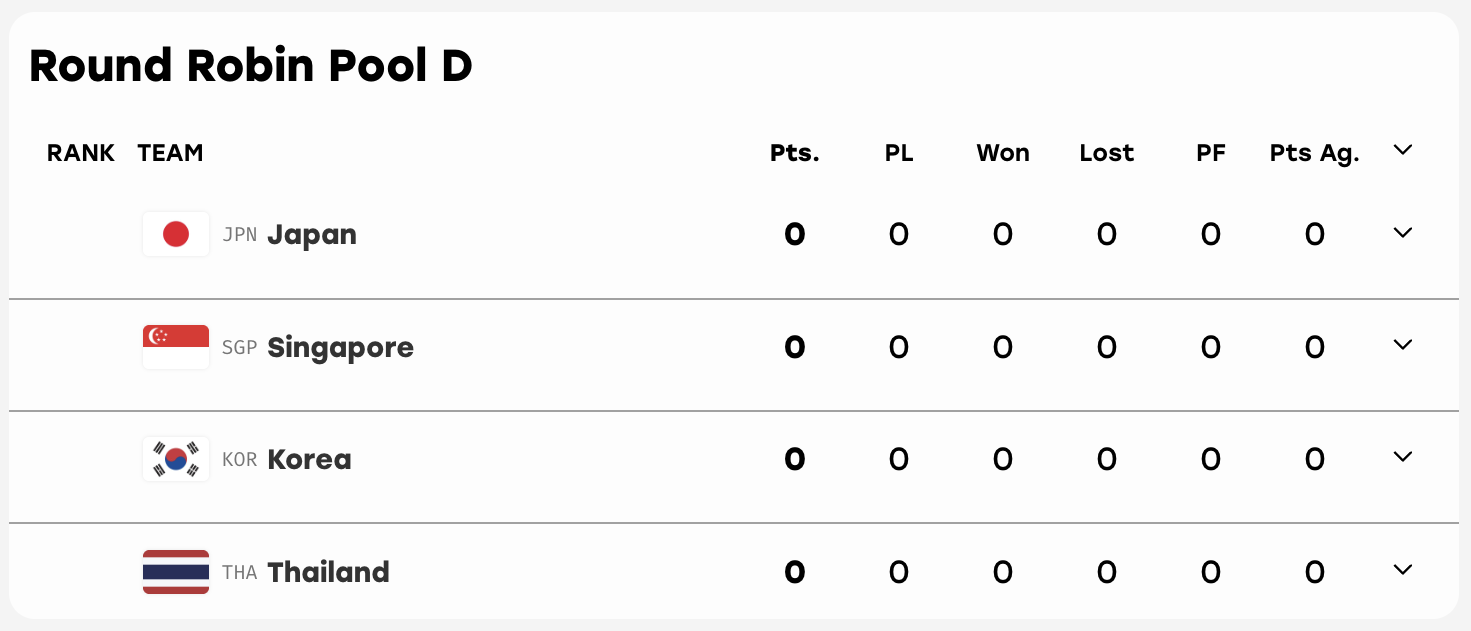Click the Japan flag icon
The height and width of the screenshot is (631, 1471).
(176, 234)
